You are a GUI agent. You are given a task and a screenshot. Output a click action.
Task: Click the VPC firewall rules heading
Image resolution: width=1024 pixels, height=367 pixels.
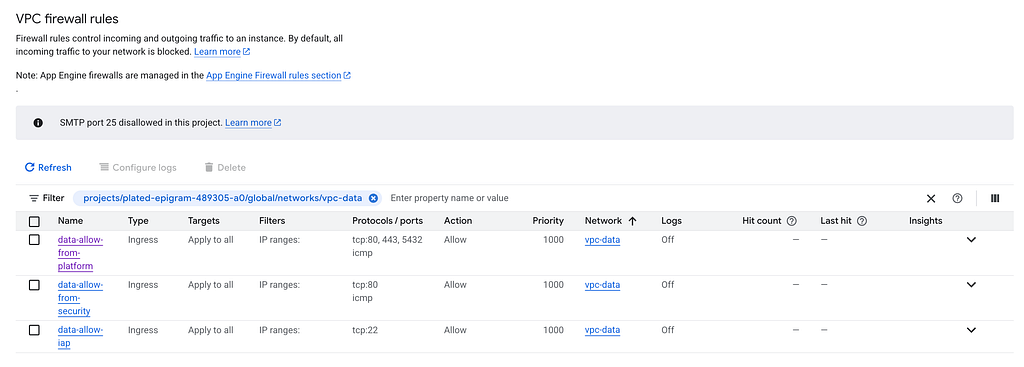[x=67, y=19]
